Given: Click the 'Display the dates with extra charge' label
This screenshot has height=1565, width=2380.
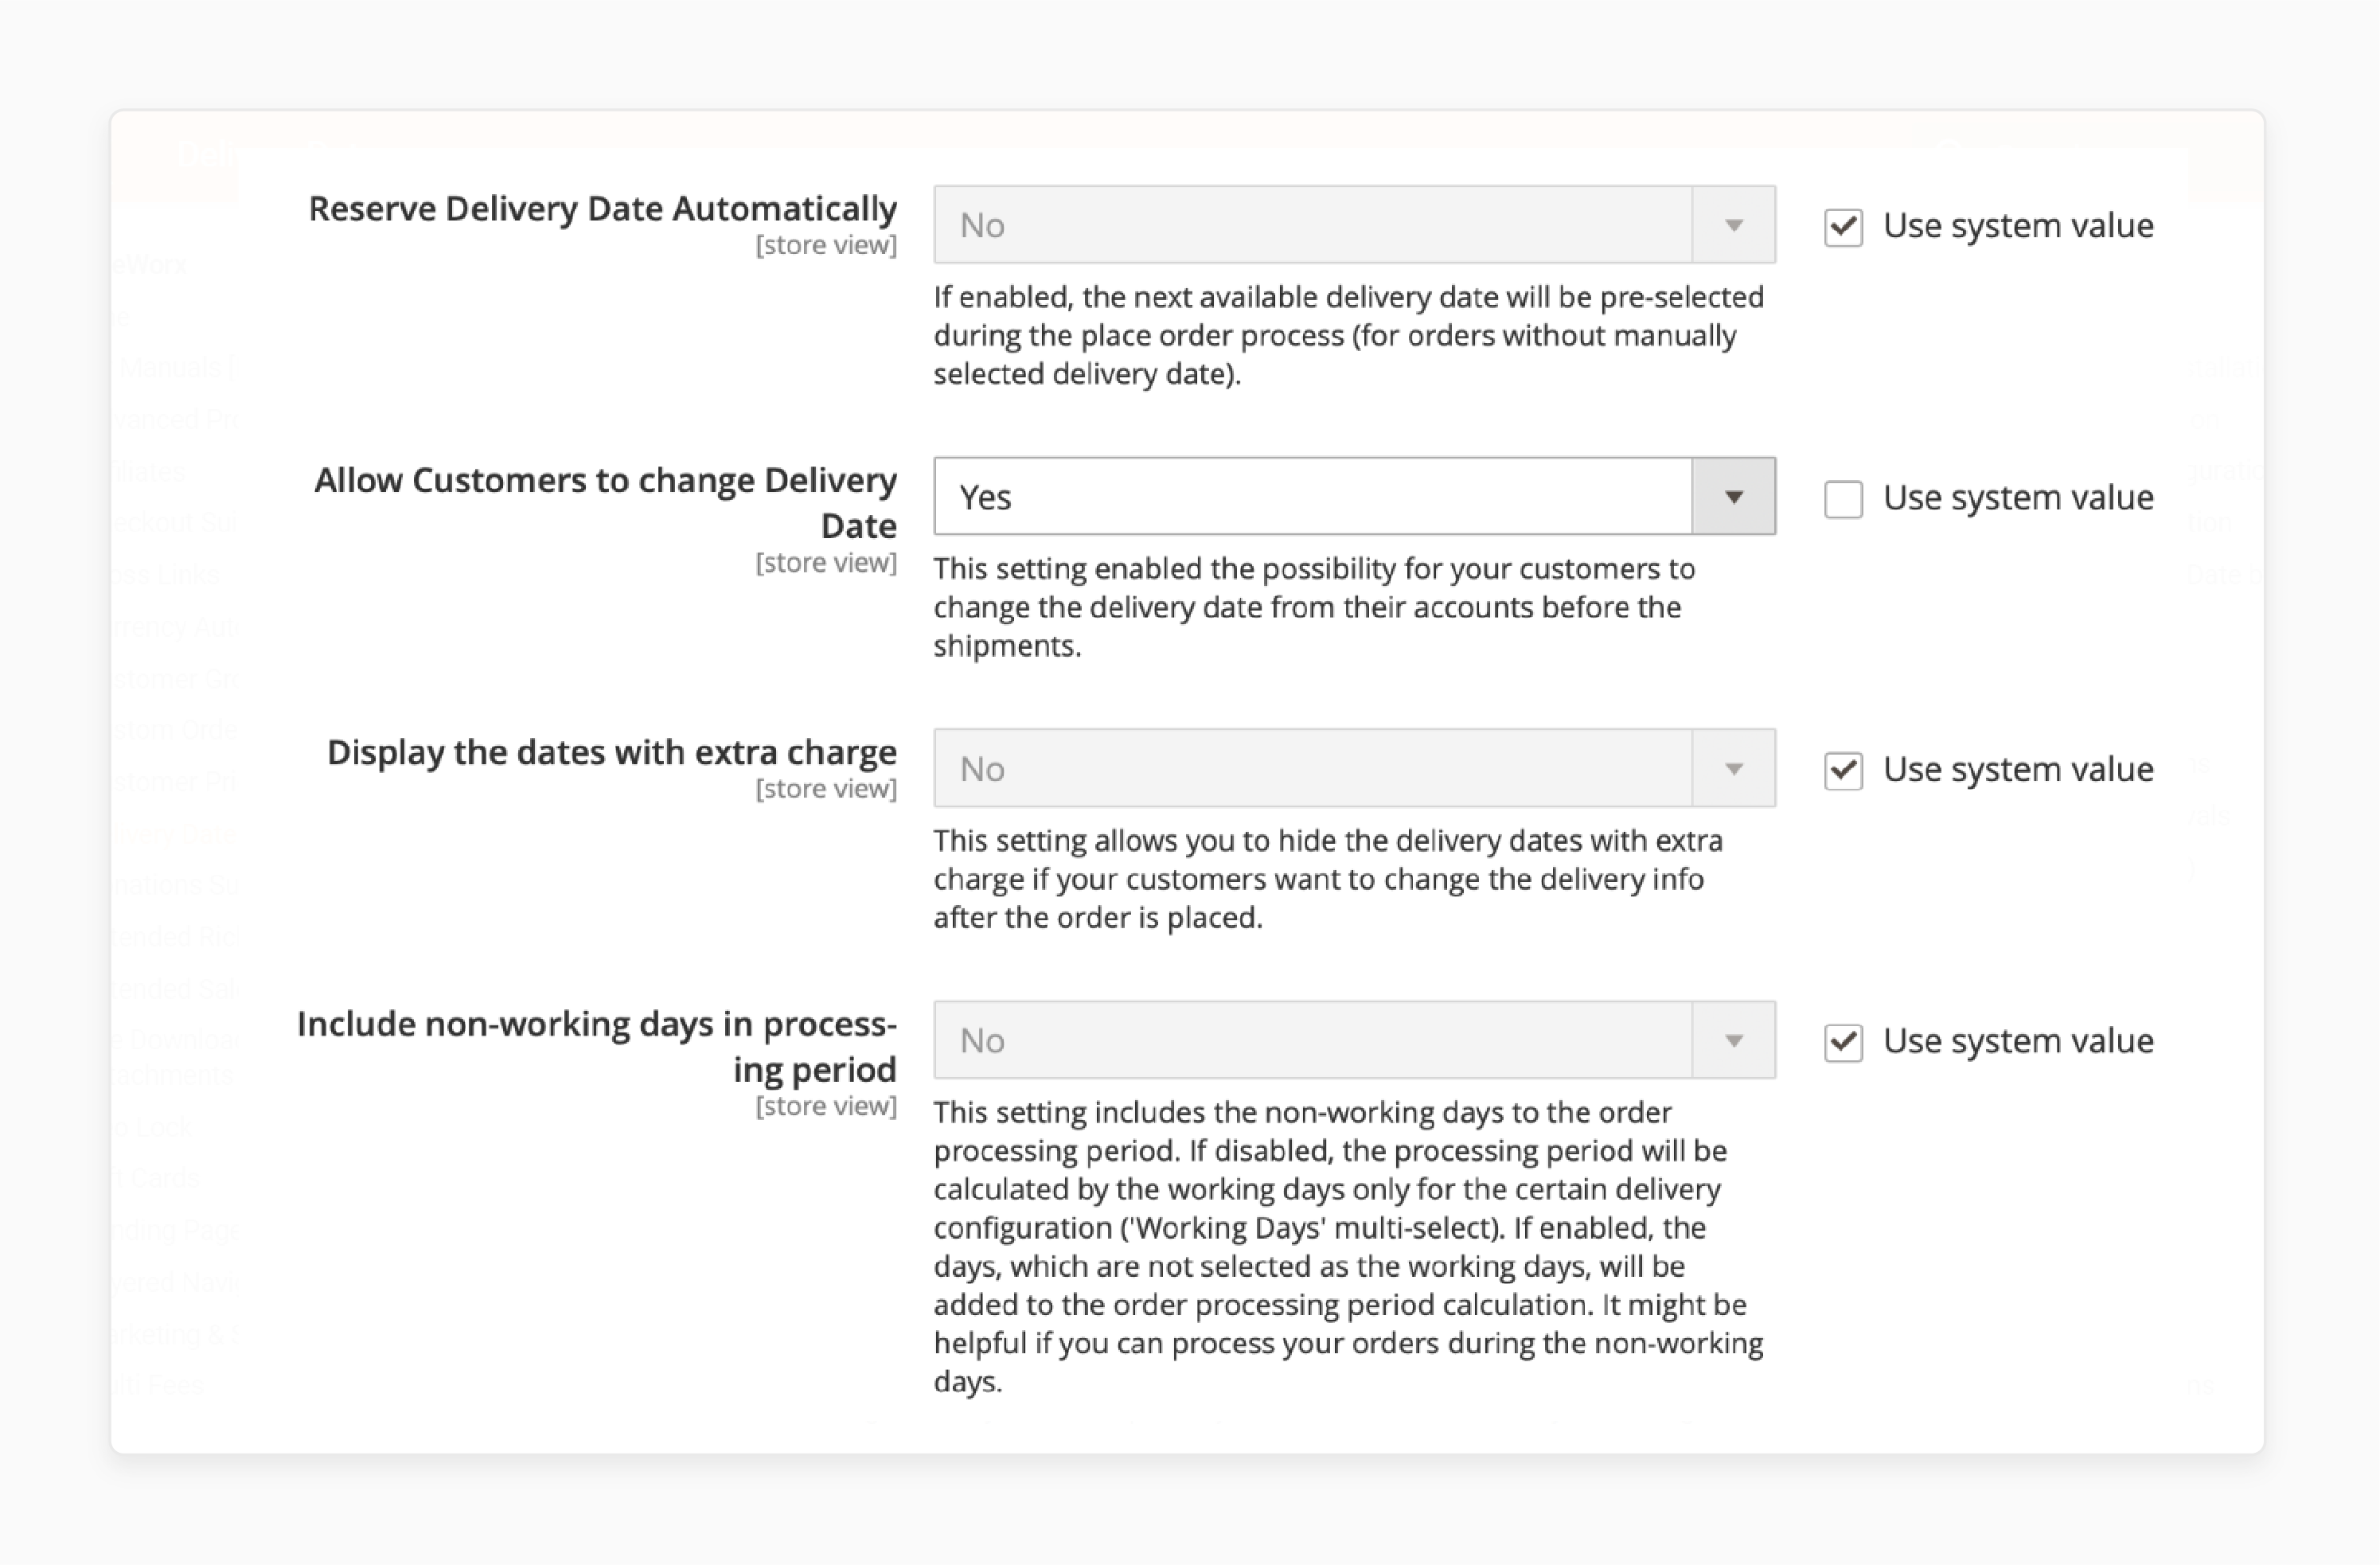Looking at the screenshot, I should (x=612, y=753).
